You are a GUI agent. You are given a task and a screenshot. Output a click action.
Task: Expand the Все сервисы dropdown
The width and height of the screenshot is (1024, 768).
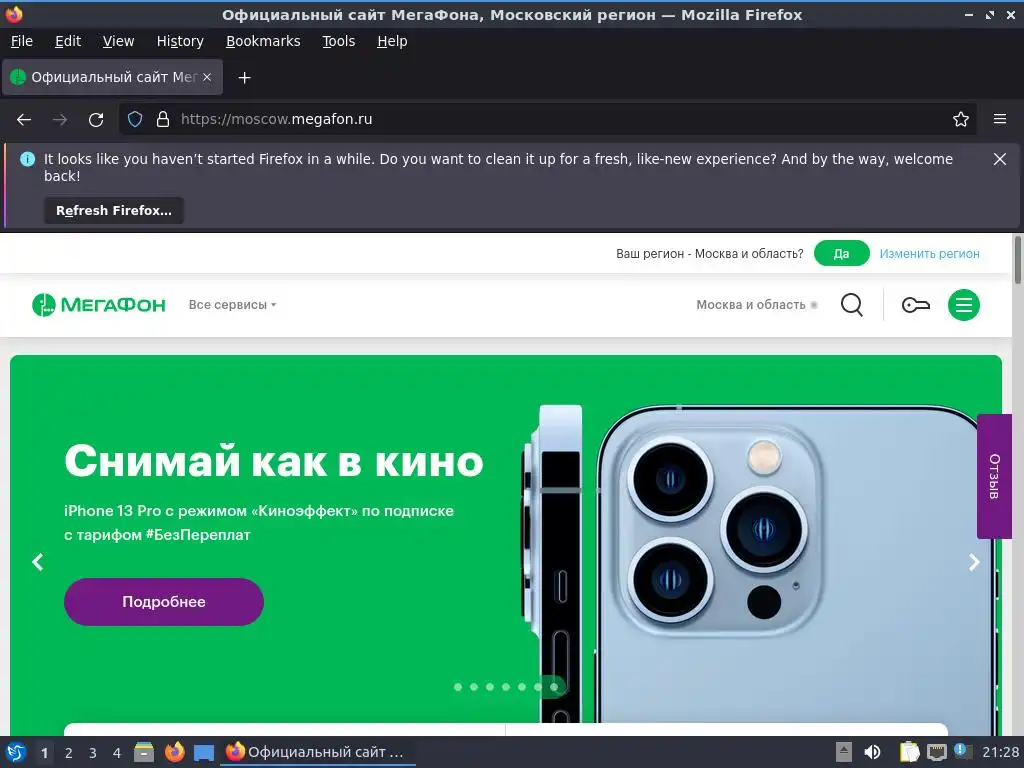[232, 305]
